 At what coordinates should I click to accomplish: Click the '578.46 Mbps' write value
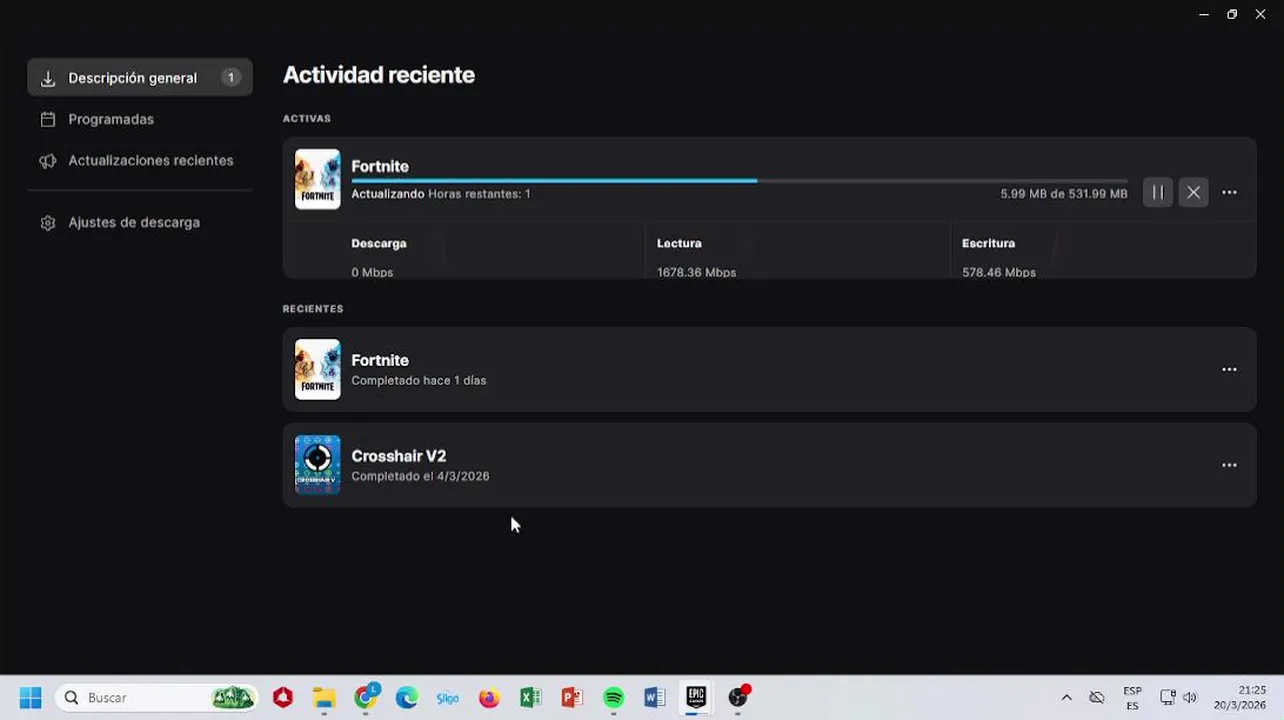point(998,272)
